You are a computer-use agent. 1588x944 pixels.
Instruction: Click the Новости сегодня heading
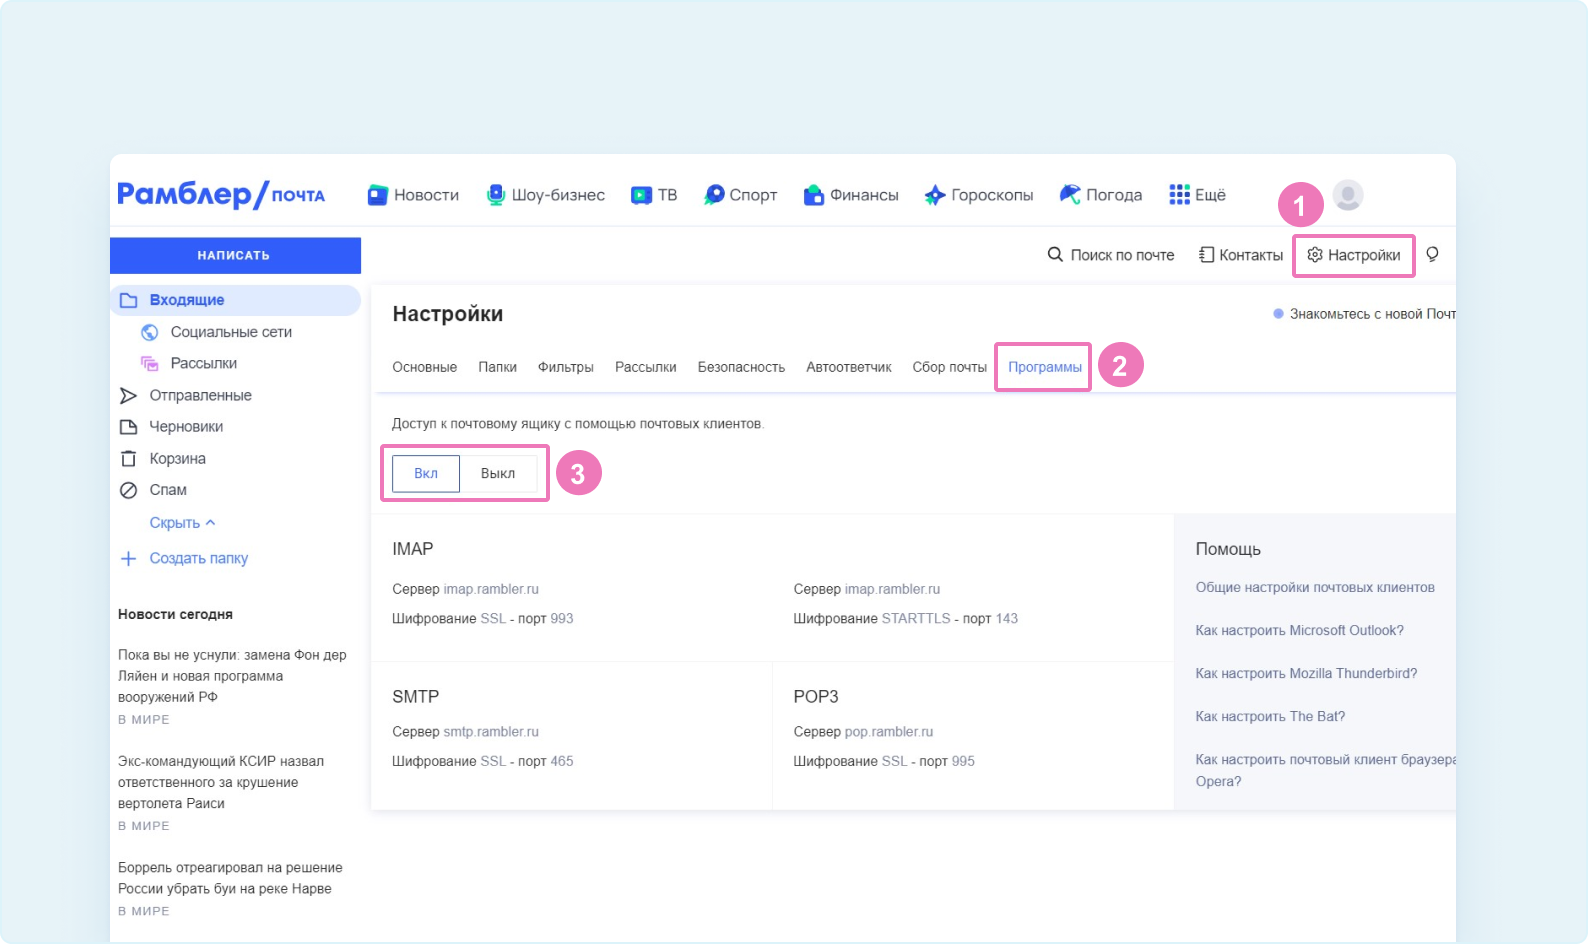click(175, 614)
